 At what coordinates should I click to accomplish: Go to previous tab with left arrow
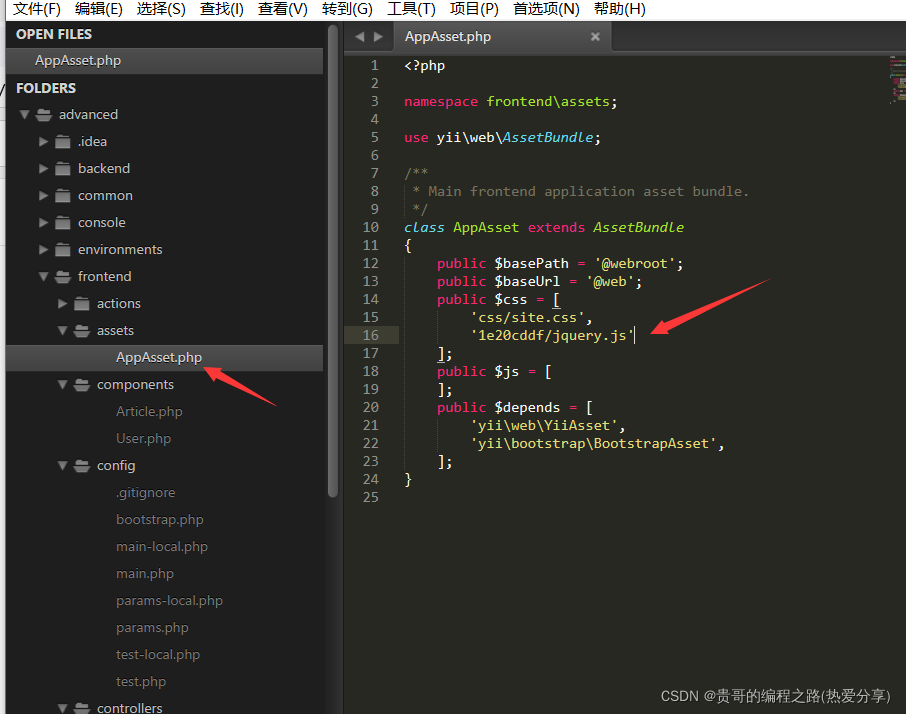359,36
